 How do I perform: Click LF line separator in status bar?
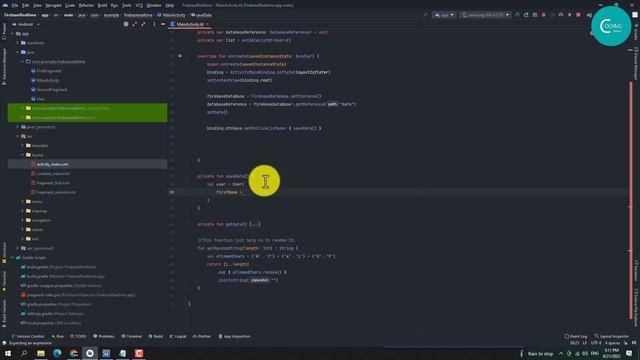tap(585, 343)
